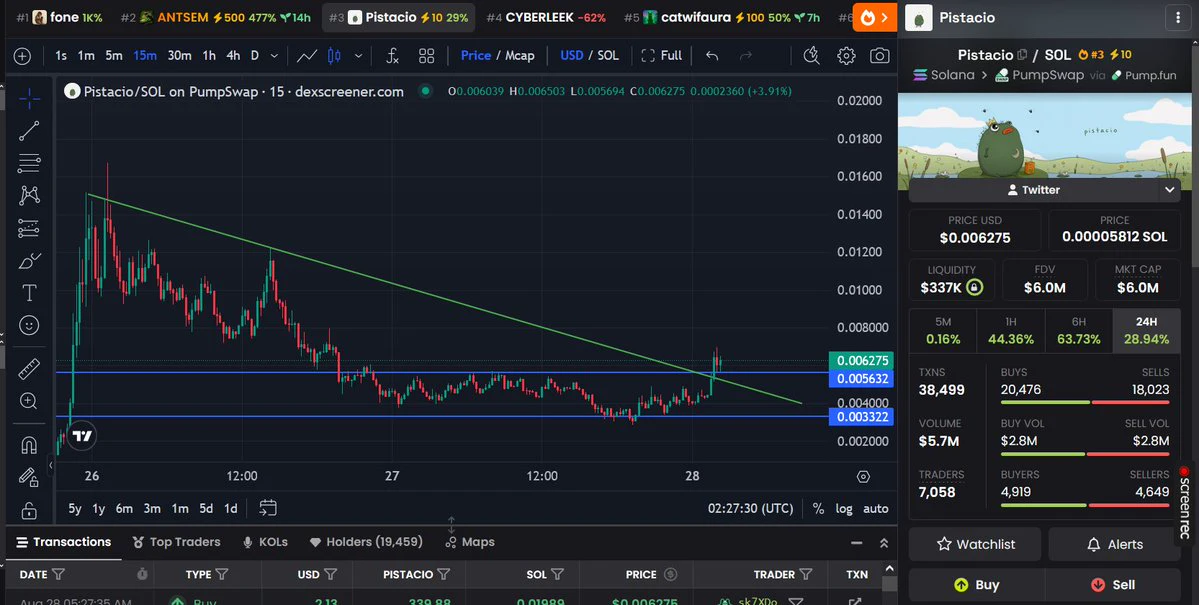Select the ANTSEM trending token tab
This screenshot has height=605, width=1199.
click(x=216, y=18)
